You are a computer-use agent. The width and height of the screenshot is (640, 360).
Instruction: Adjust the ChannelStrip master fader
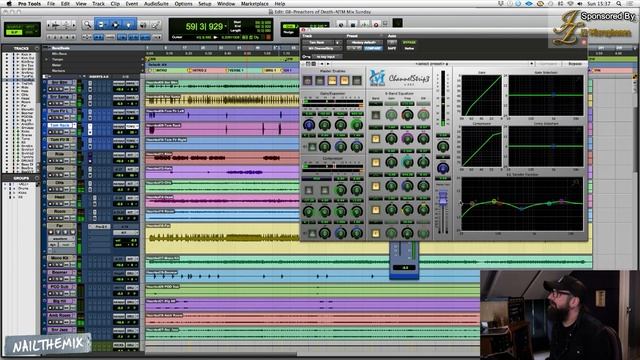click(x=443, y=198)
